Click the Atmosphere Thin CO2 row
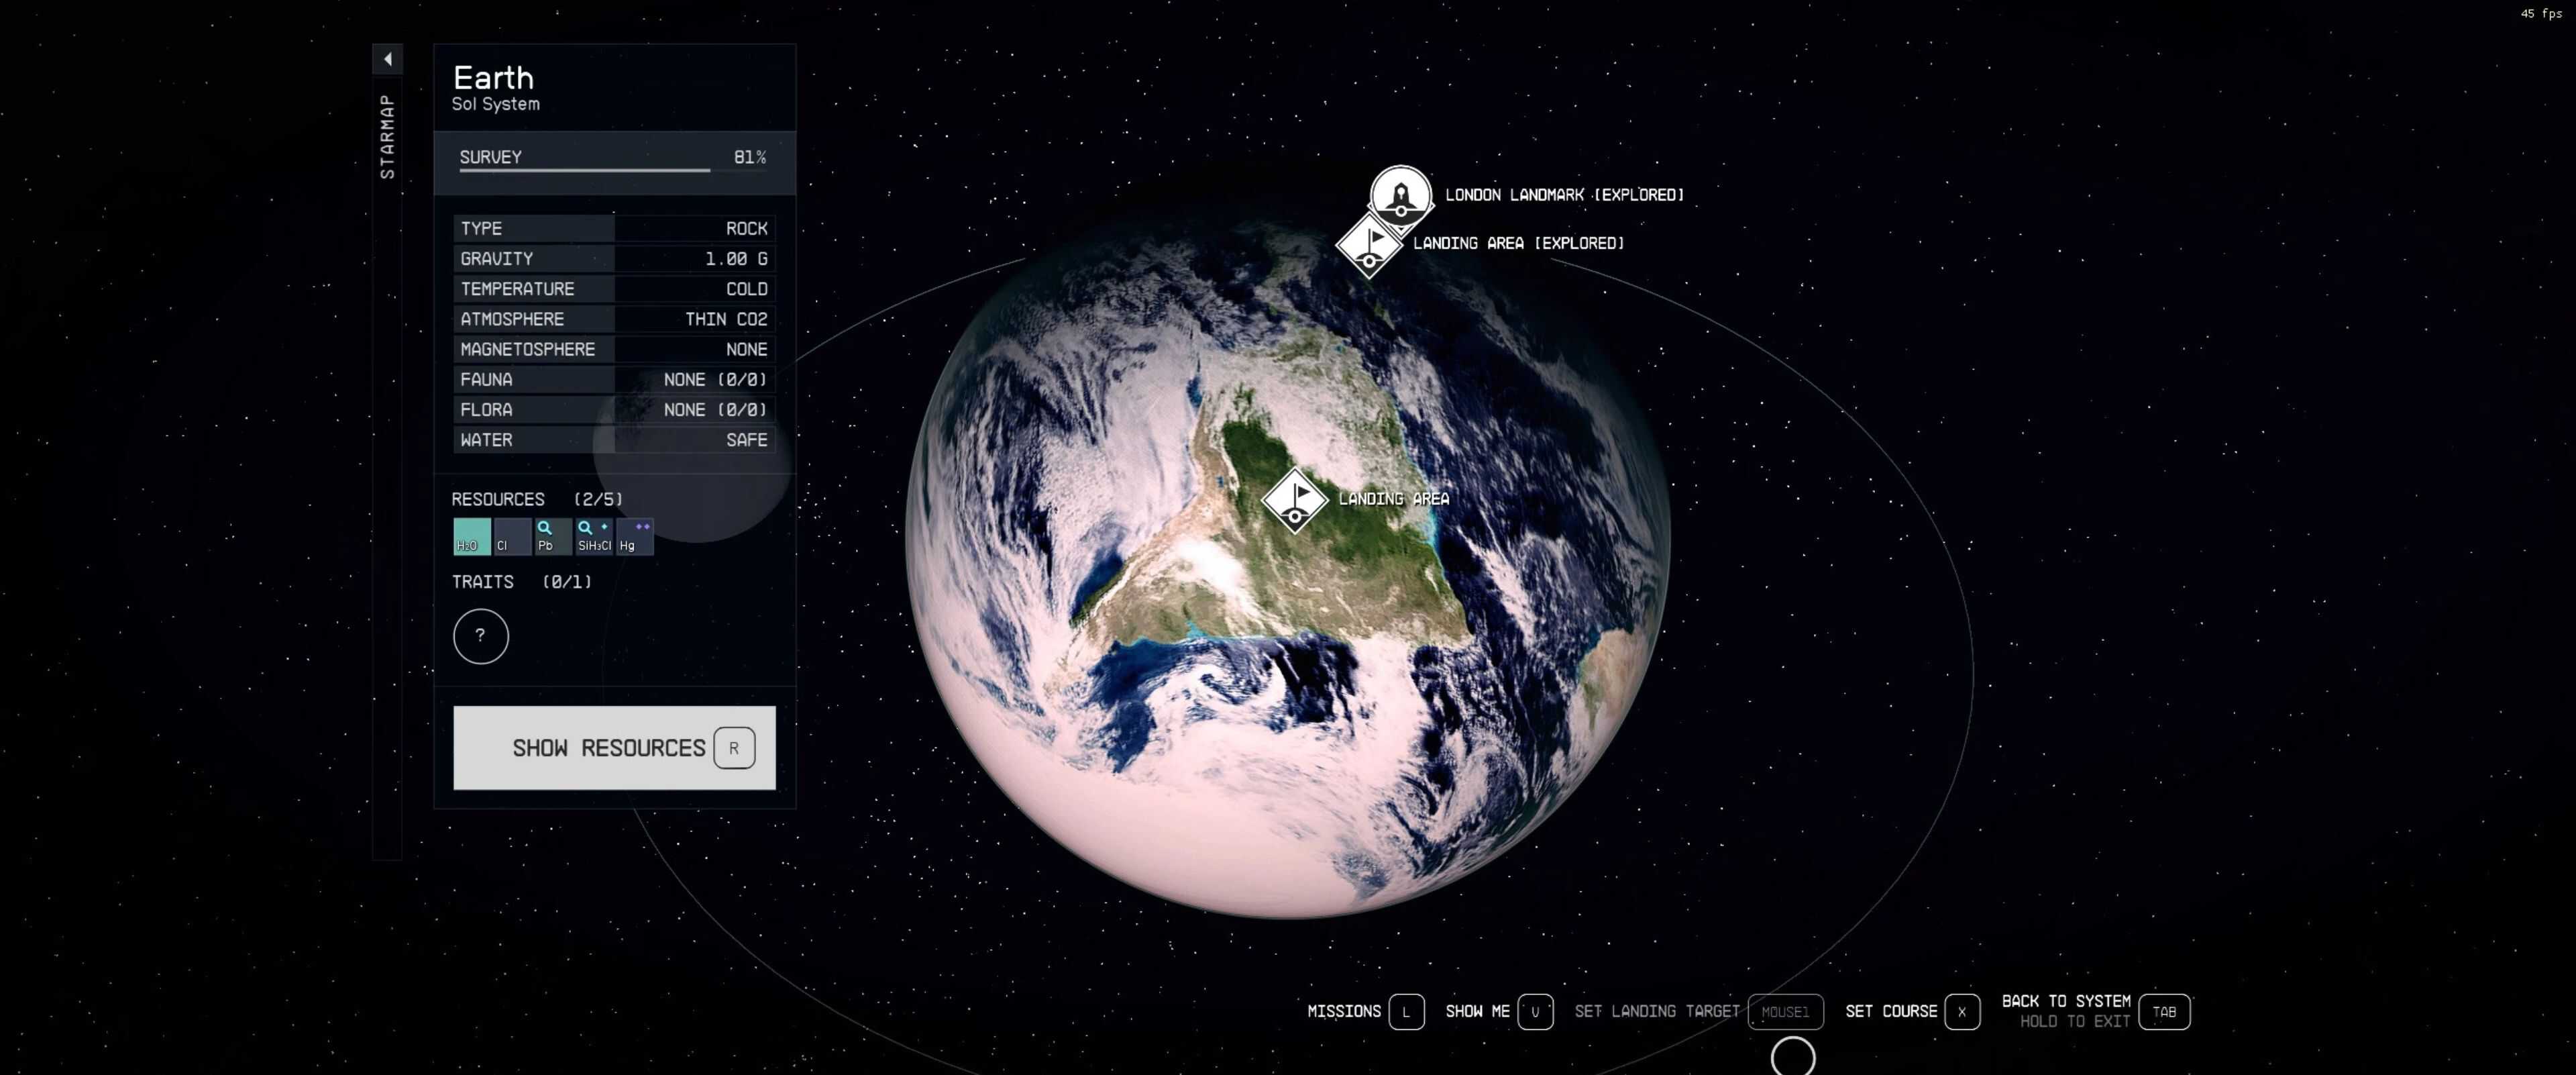This screenshot has width=2576, height=1075. tap(614, 319)
